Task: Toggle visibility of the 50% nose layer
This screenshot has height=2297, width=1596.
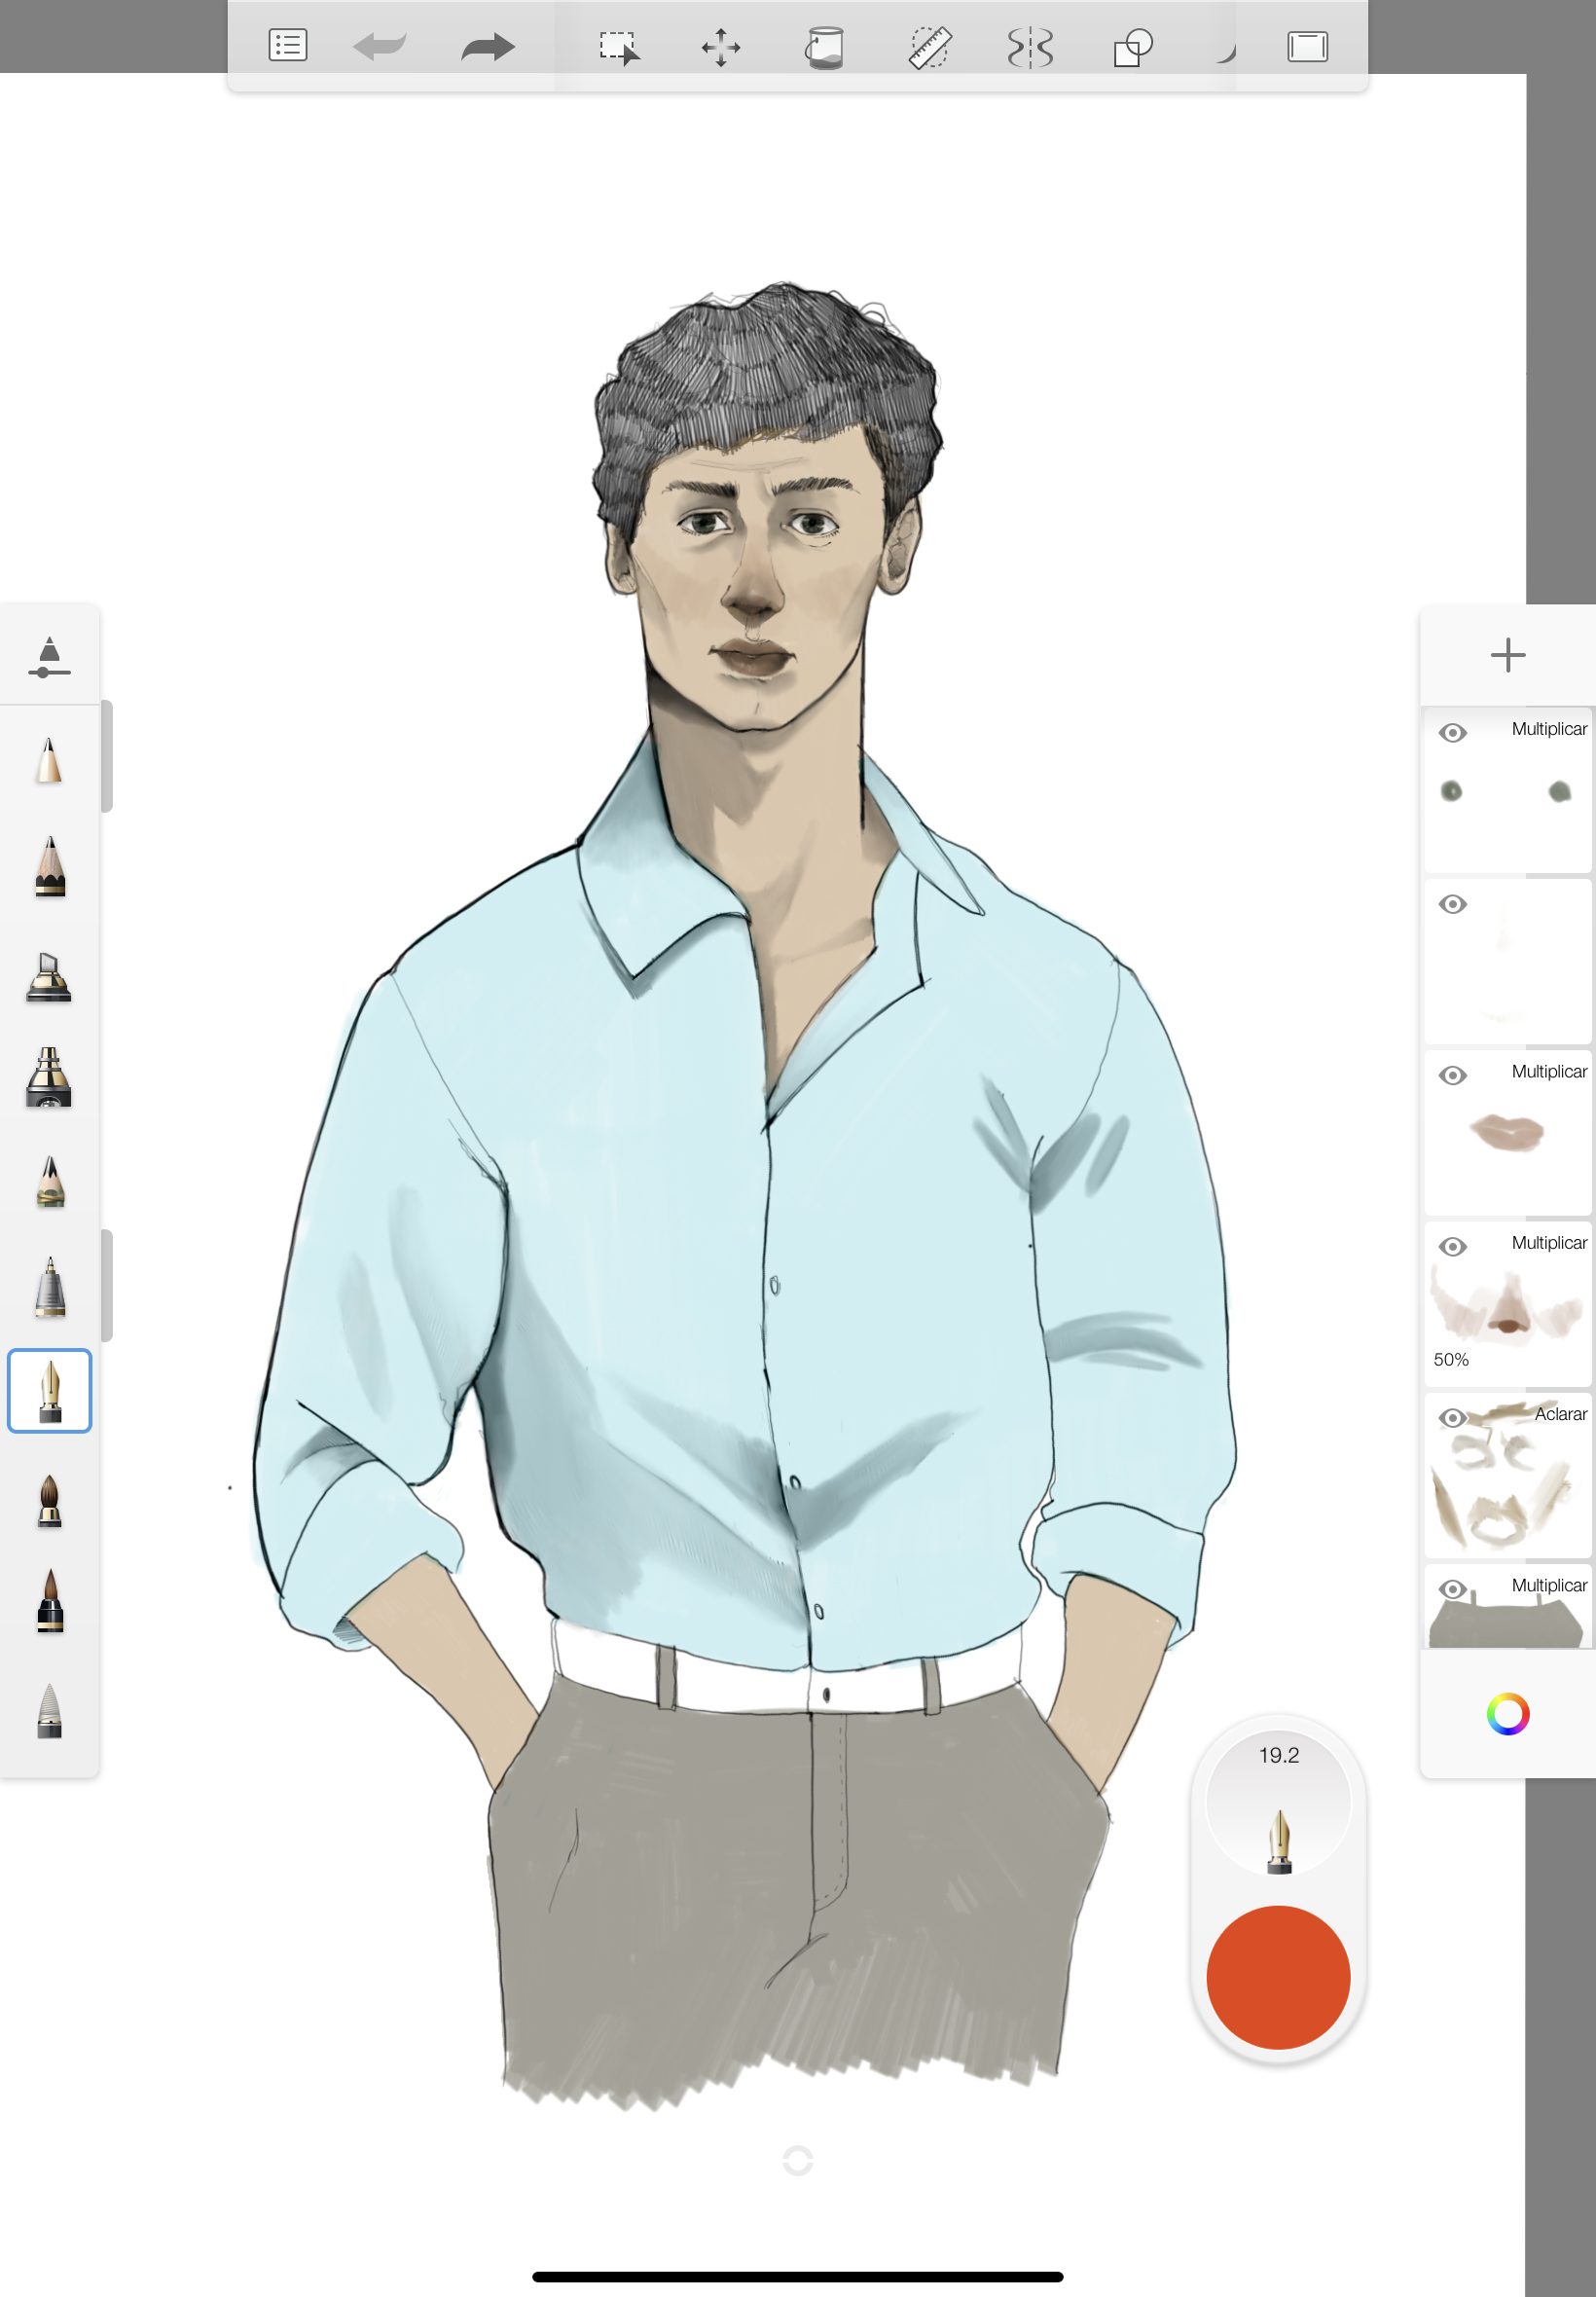Action: point(1453,1246)
